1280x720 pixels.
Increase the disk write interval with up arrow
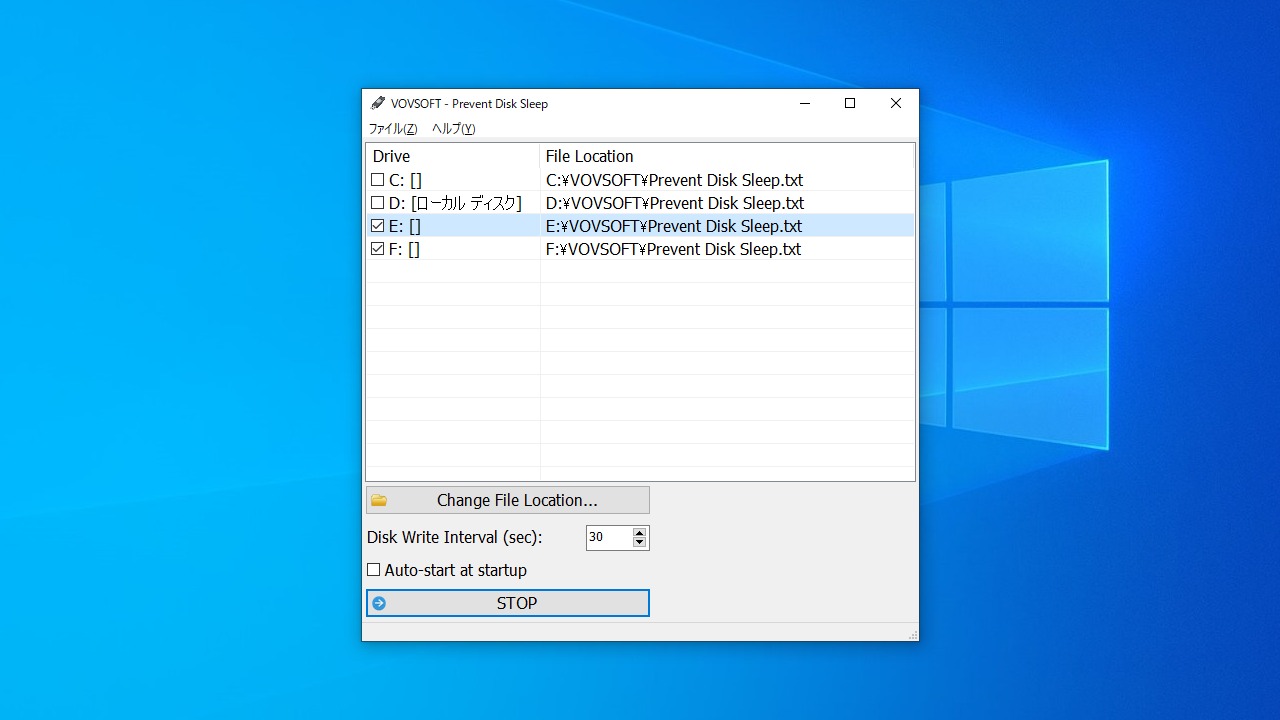(640, 532)
